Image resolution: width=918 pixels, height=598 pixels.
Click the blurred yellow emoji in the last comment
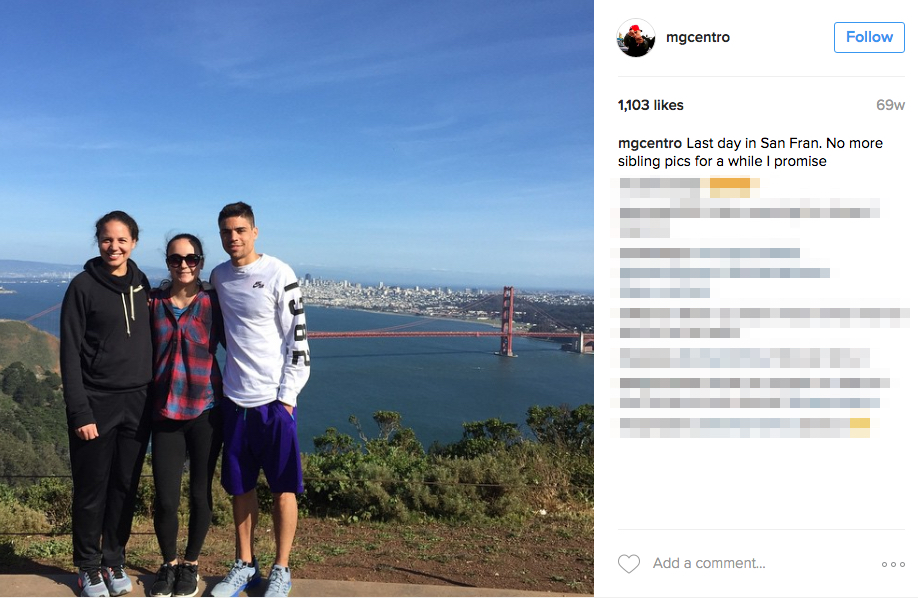860,427
